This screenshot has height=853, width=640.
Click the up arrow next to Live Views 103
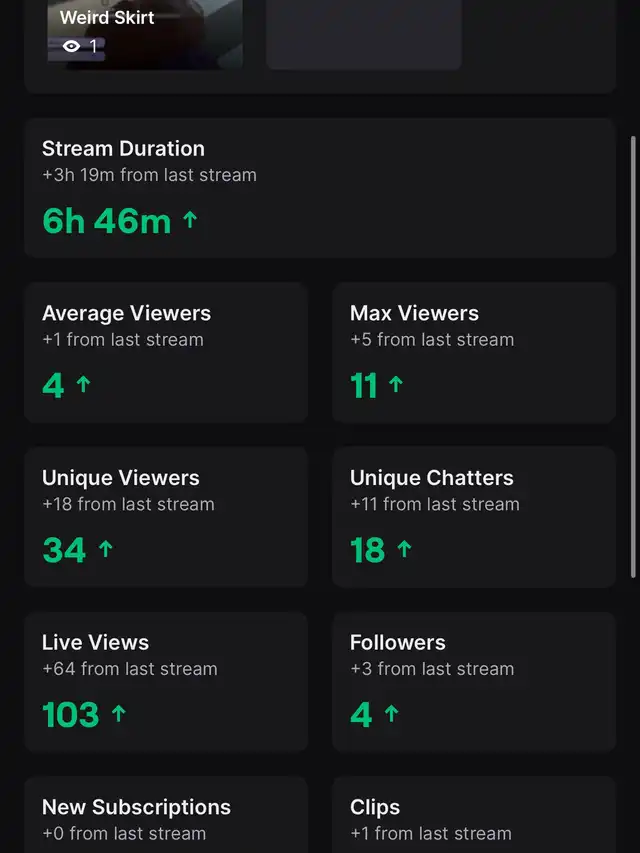pos(119,714)
